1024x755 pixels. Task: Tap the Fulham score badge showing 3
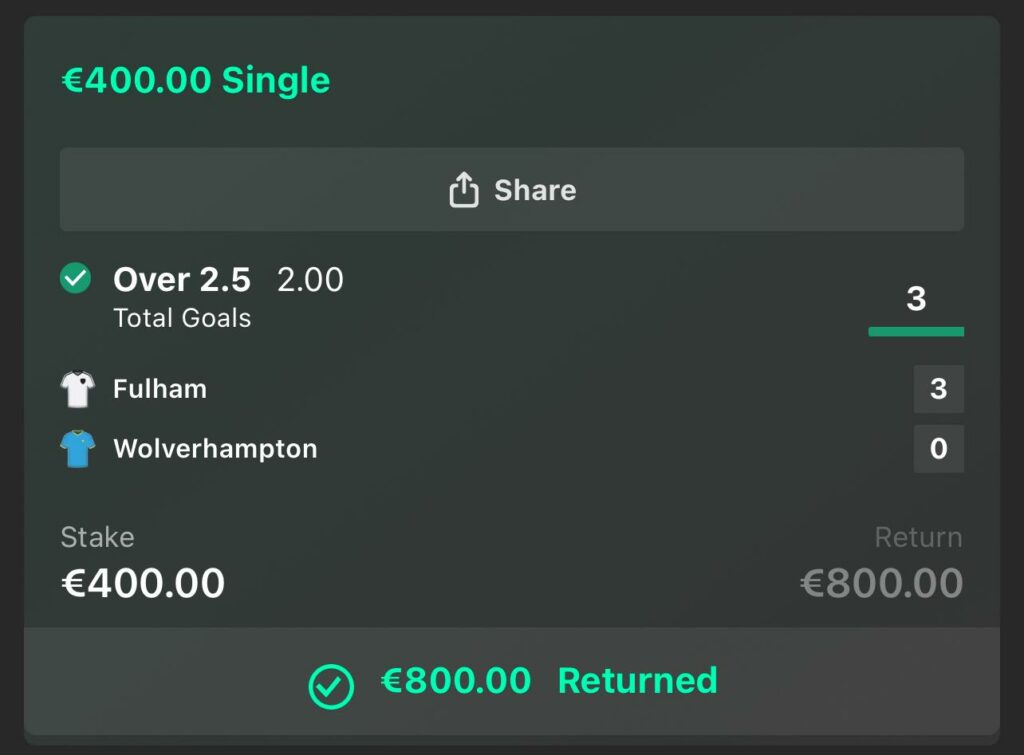point(938,389)
